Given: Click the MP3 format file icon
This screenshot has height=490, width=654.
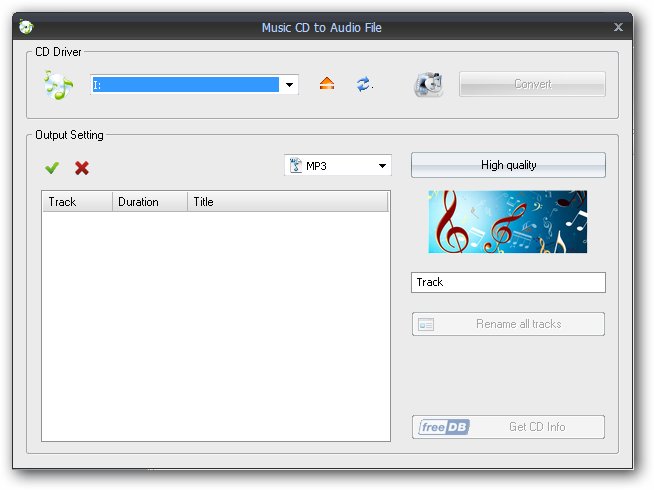Looking at the screenshot, I should tap(295, 165).
